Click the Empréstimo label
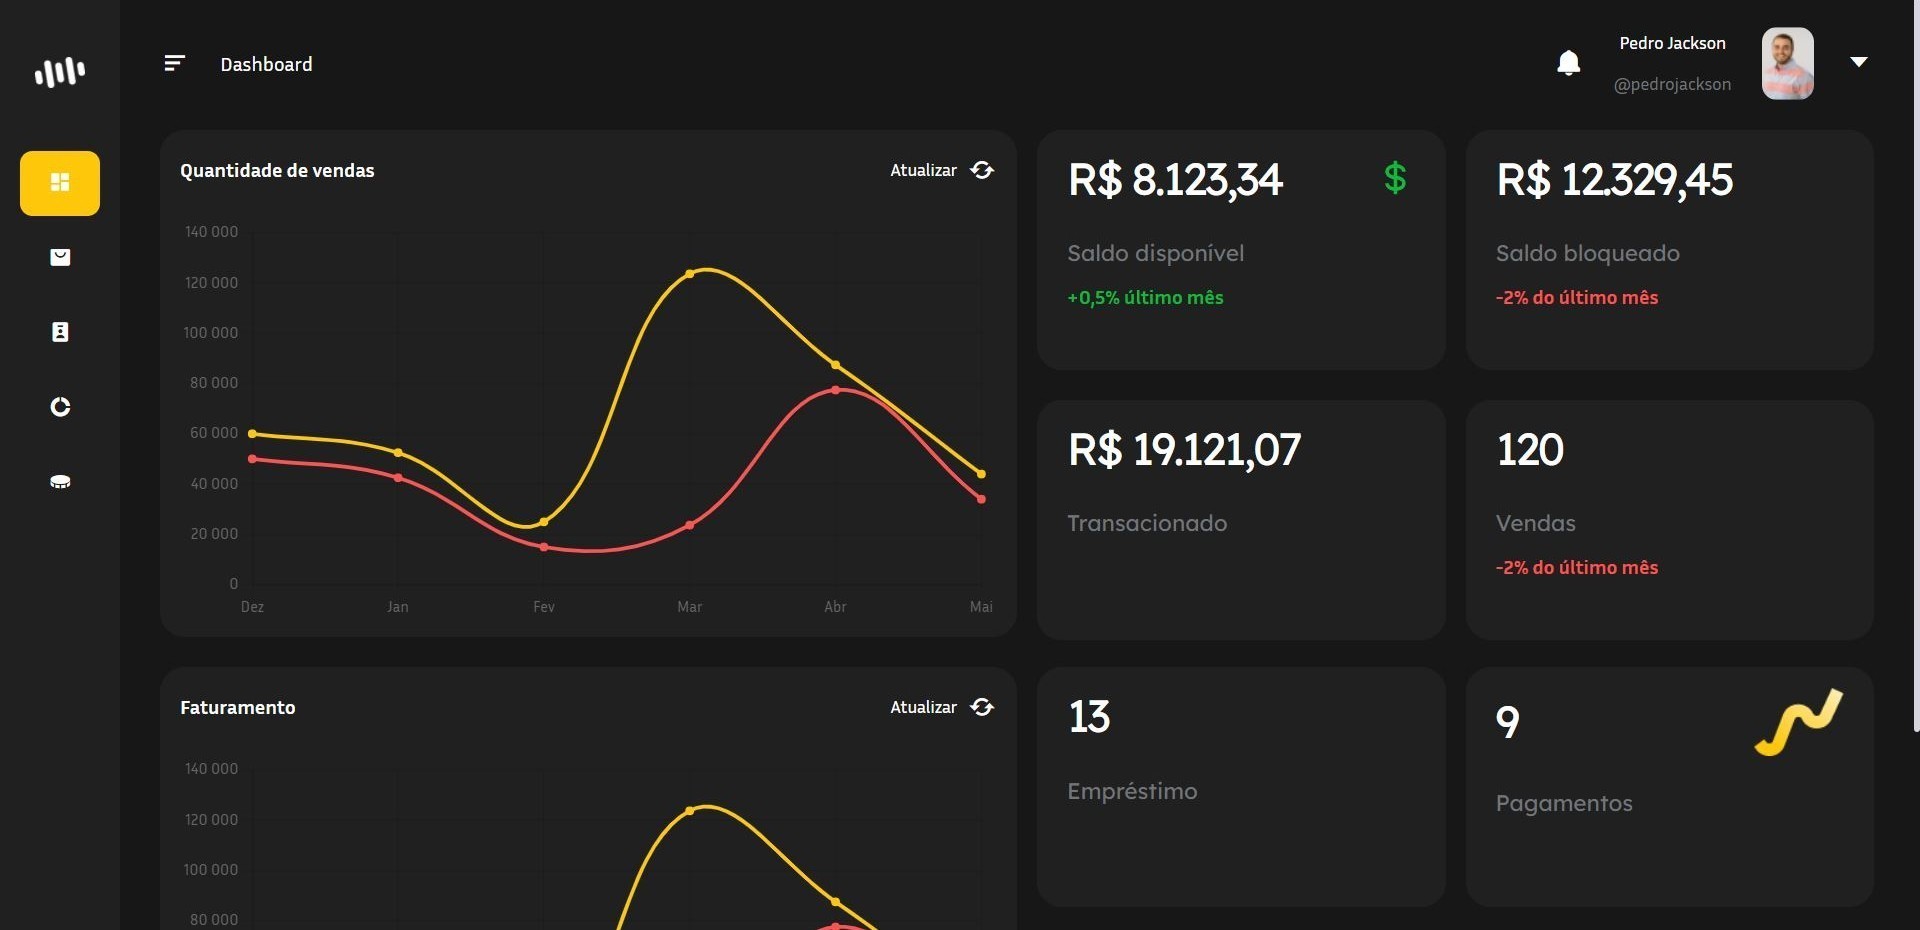1920x930 pixels. [x=1132, y=791]
